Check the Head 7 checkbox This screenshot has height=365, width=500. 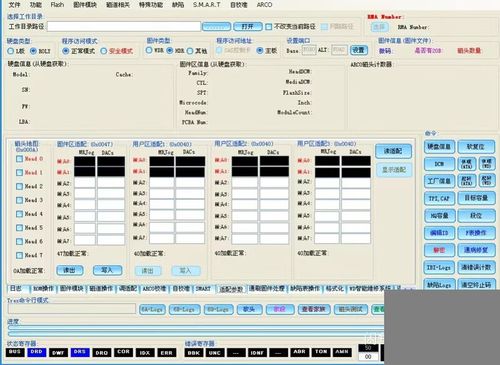point(19,255)
